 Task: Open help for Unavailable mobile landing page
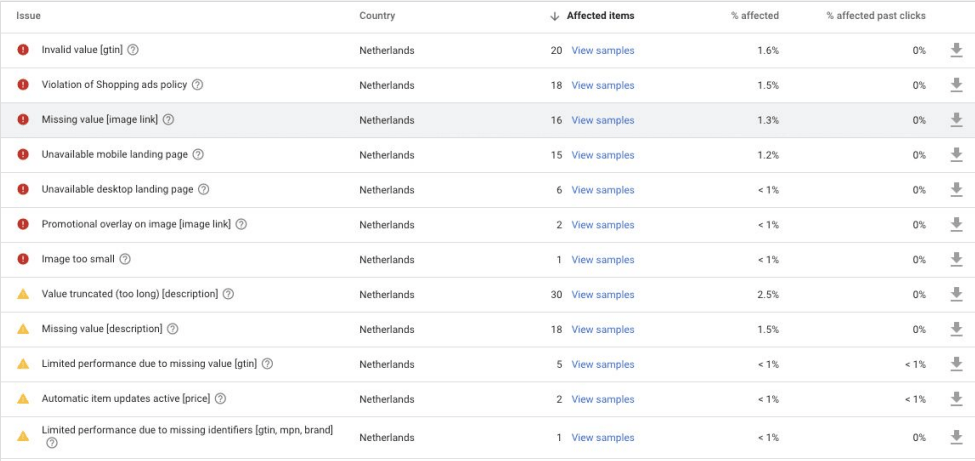(198, 154)
